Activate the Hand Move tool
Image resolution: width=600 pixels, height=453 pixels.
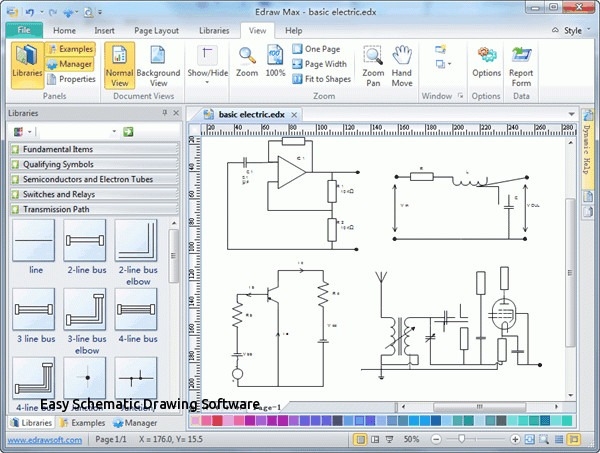coord(402,62)
